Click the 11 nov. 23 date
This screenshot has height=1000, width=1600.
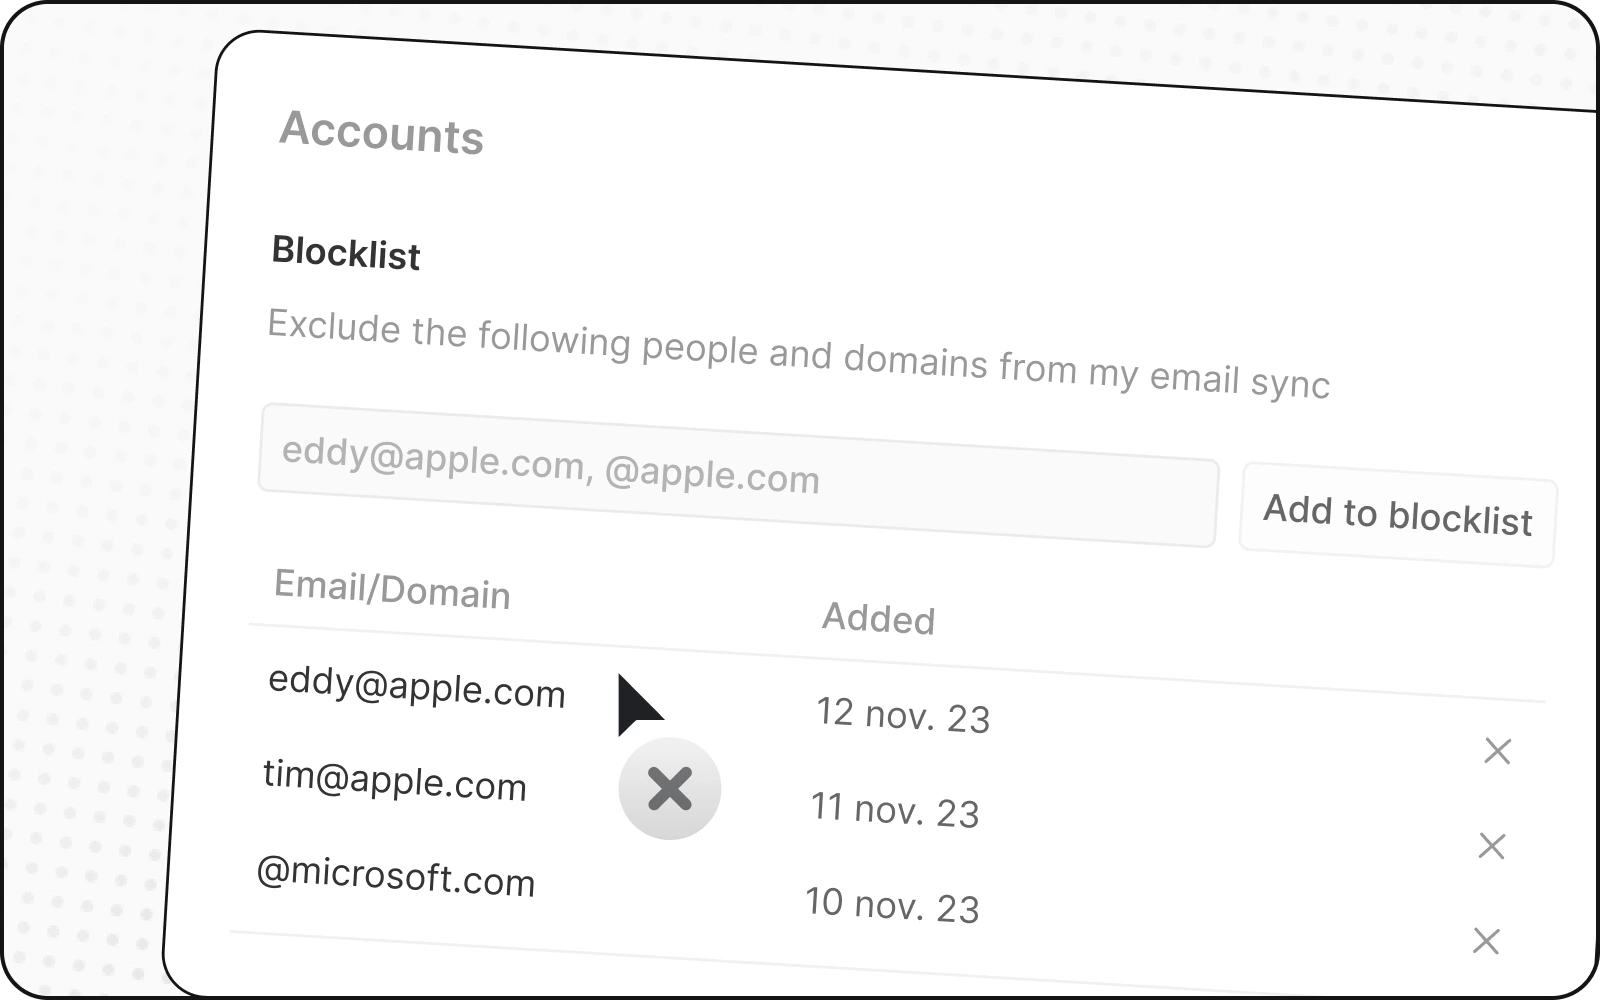[x=895, y=810]
